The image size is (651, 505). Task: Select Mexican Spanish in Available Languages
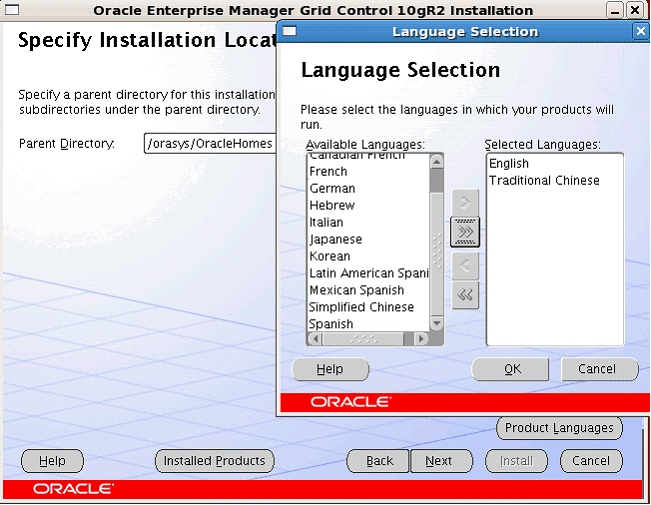(x=369, y=290)
